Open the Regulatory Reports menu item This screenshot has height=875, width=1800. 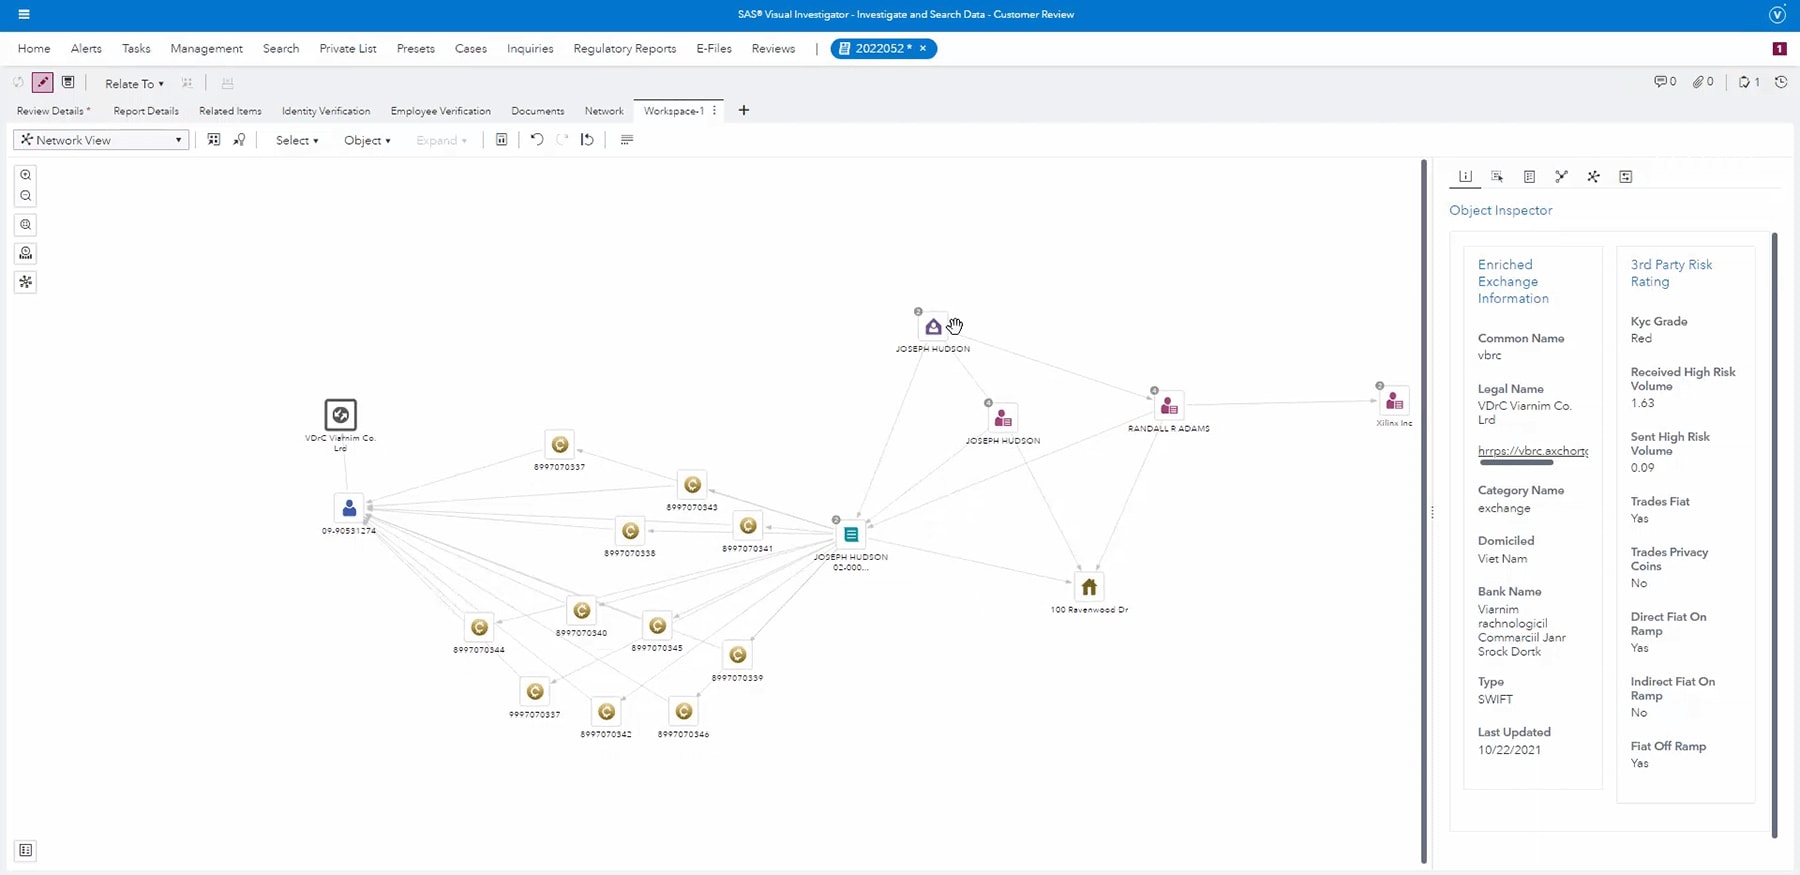pyautogui.click(x=625, y=48)
